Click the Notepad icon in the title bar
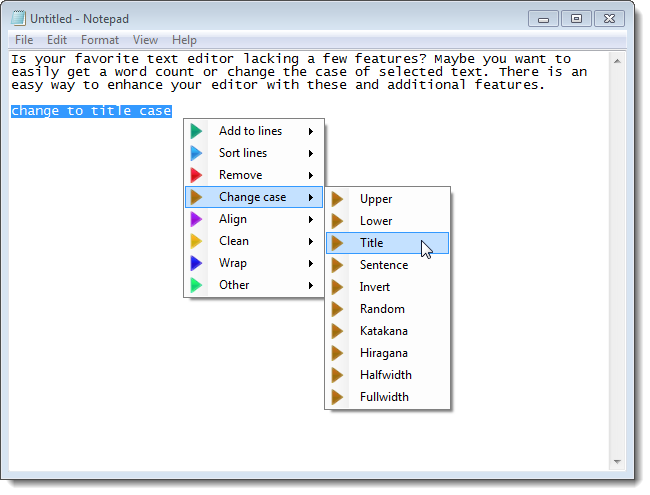Viewport: 650px width, 495px height. pyautogui.click(x=18, y=19)
